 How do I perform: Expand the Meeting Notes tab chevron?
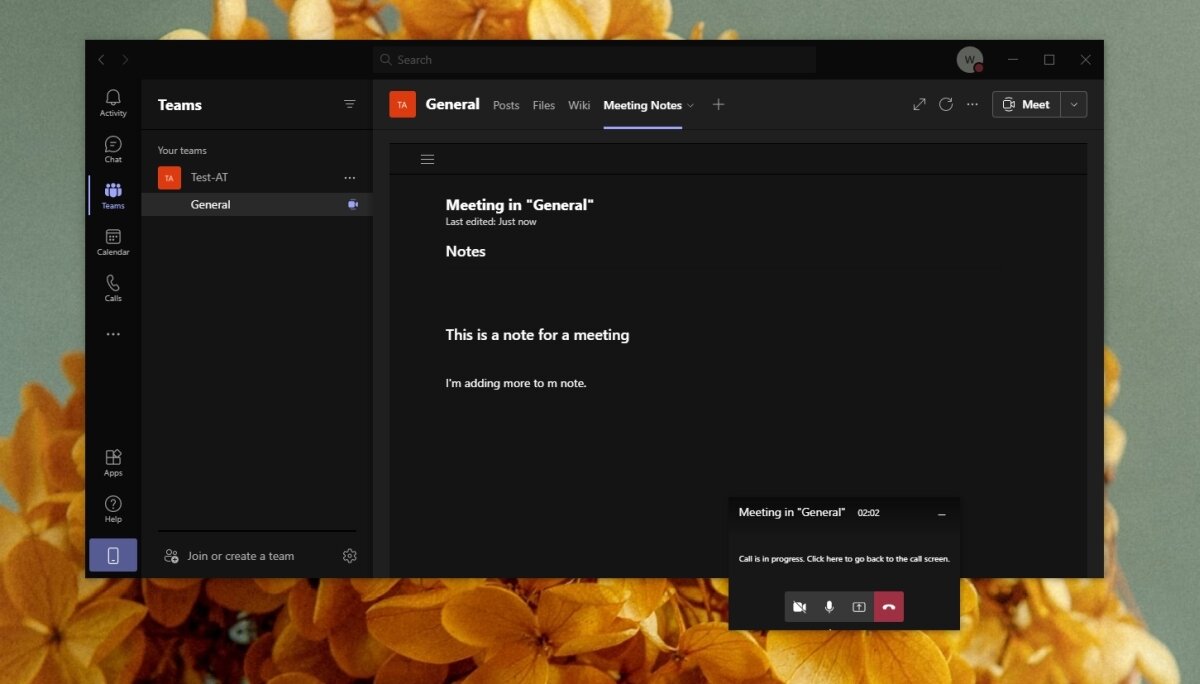tap(690, 105)
